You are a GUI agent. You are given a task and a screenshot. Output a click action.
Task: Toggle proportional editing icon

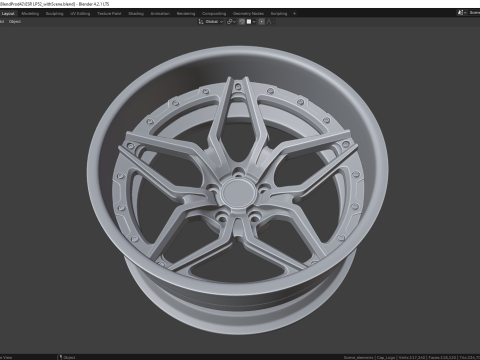(x=262, y=22)
